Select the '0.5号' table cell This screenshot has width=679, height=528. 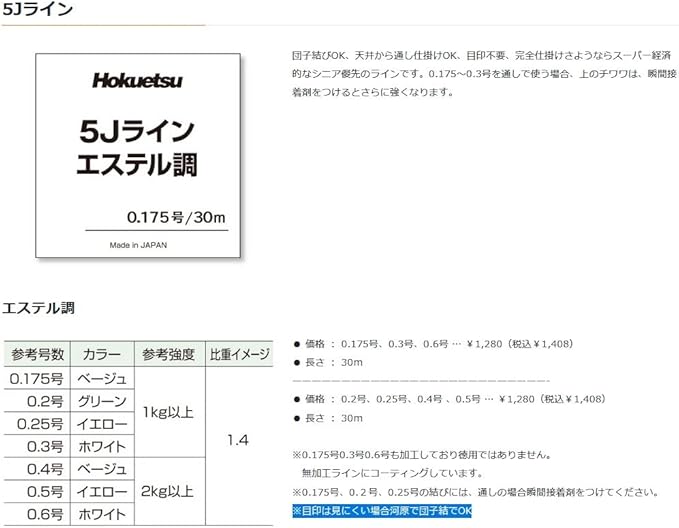37,491
